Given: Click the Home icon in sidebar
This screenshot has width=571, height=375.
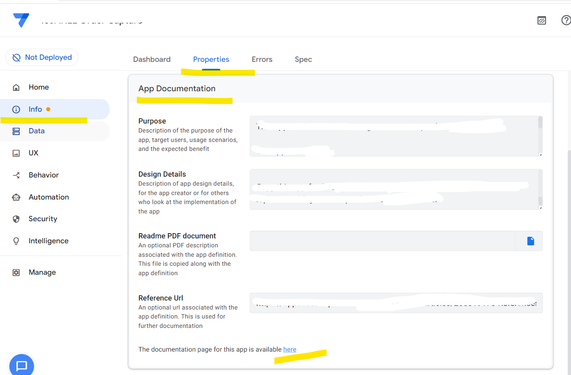Looking at the screenshot, I should (x=16, y=87).
